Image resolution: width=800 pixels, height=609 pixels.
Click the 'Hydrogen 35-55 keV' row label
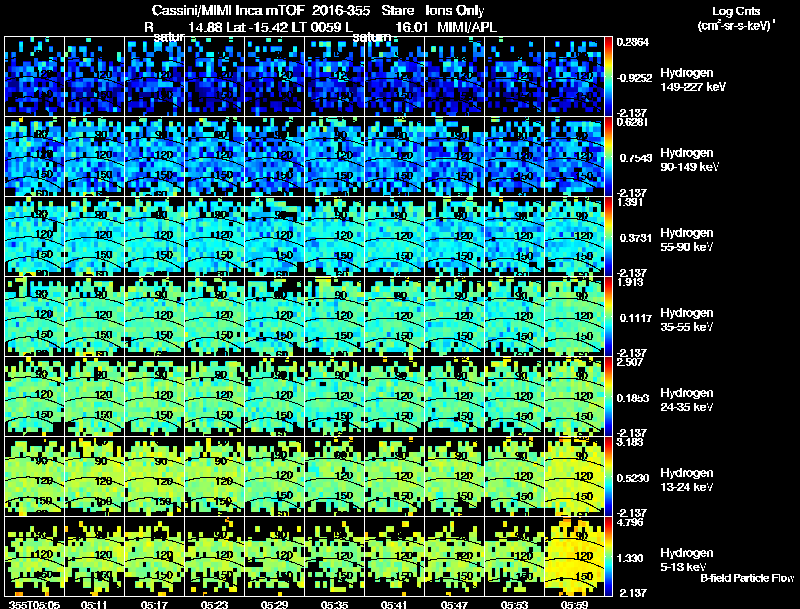point(687,320)
